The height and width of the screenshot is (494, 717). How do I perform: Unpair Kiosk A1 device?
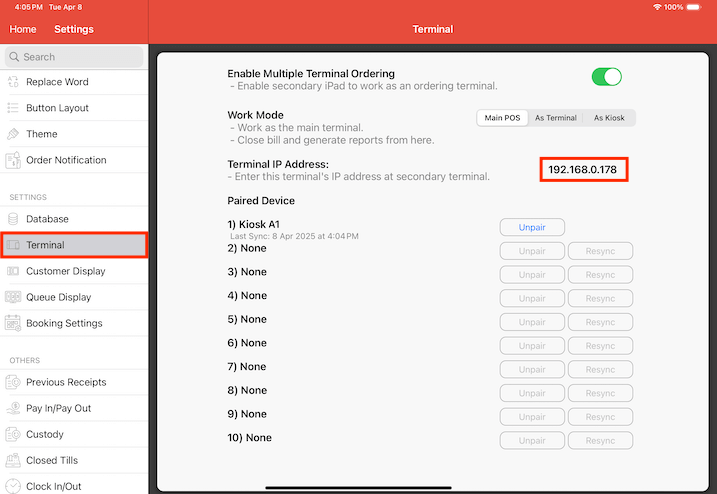532,227
